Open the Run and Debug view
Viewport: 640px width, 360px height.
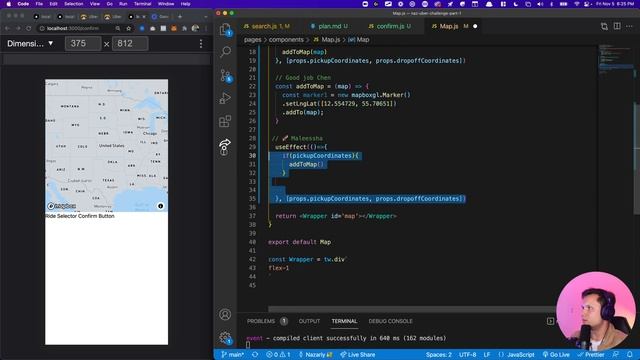(x=225, y=98)
